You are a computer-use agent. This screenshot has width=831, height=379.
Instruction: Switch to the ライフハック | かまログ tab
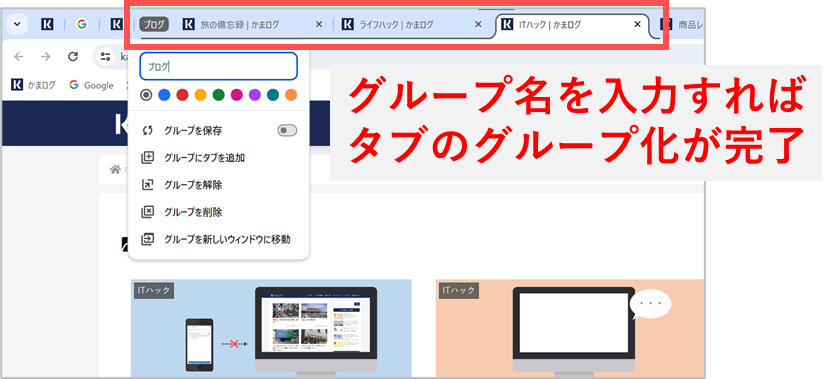coord(396,24)
